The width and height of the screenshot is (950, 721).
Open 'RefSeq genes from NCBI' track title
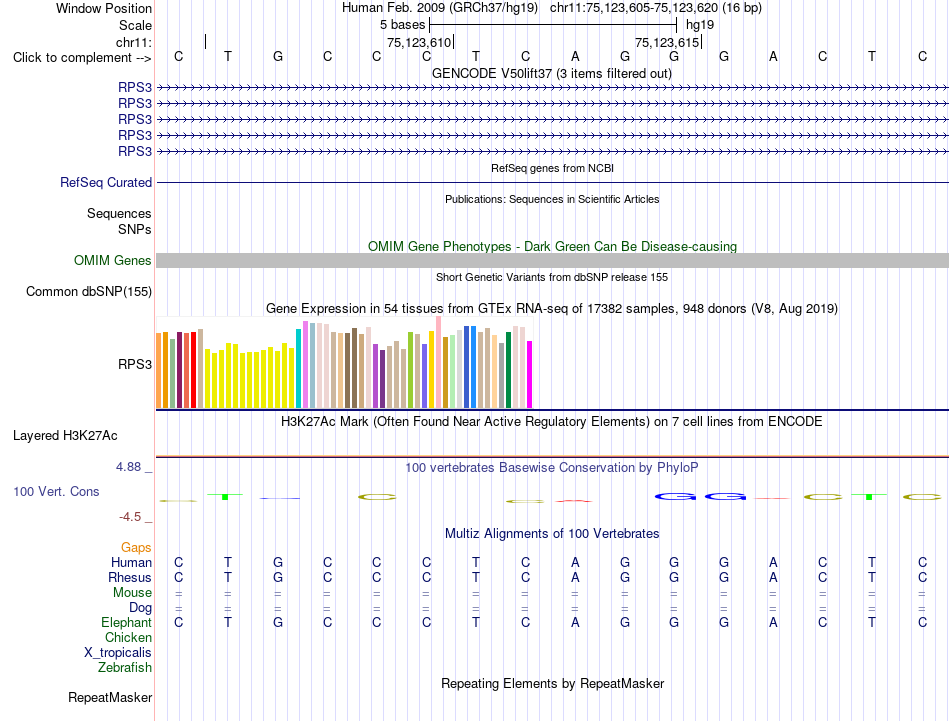552,168
